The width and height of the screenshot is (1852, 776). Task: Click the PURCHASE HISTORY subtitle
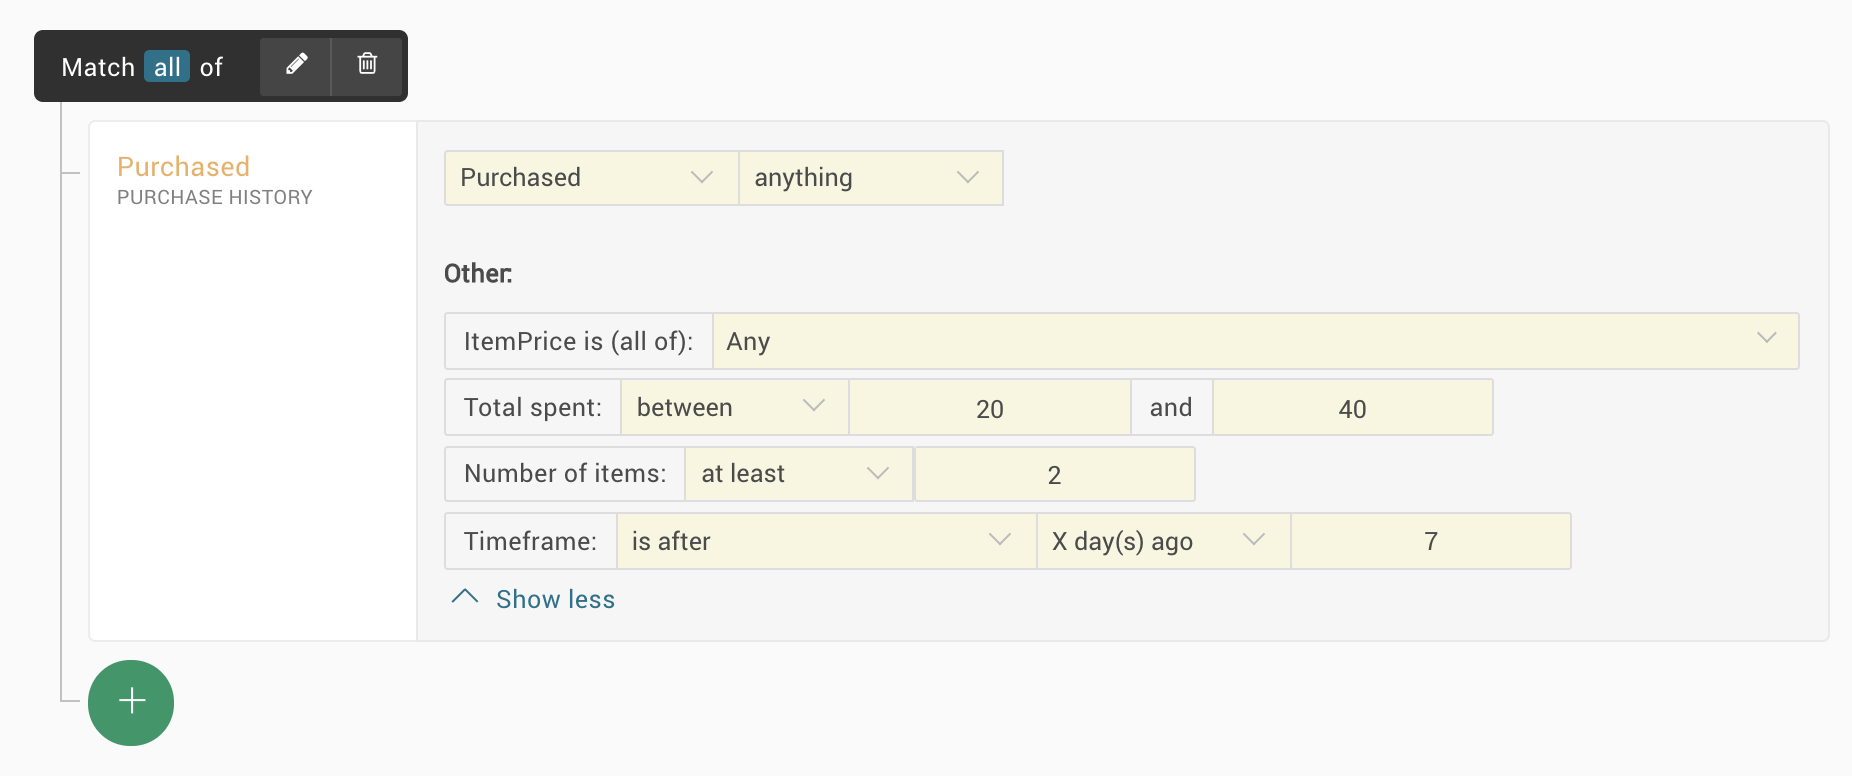[x=215, y=197]
